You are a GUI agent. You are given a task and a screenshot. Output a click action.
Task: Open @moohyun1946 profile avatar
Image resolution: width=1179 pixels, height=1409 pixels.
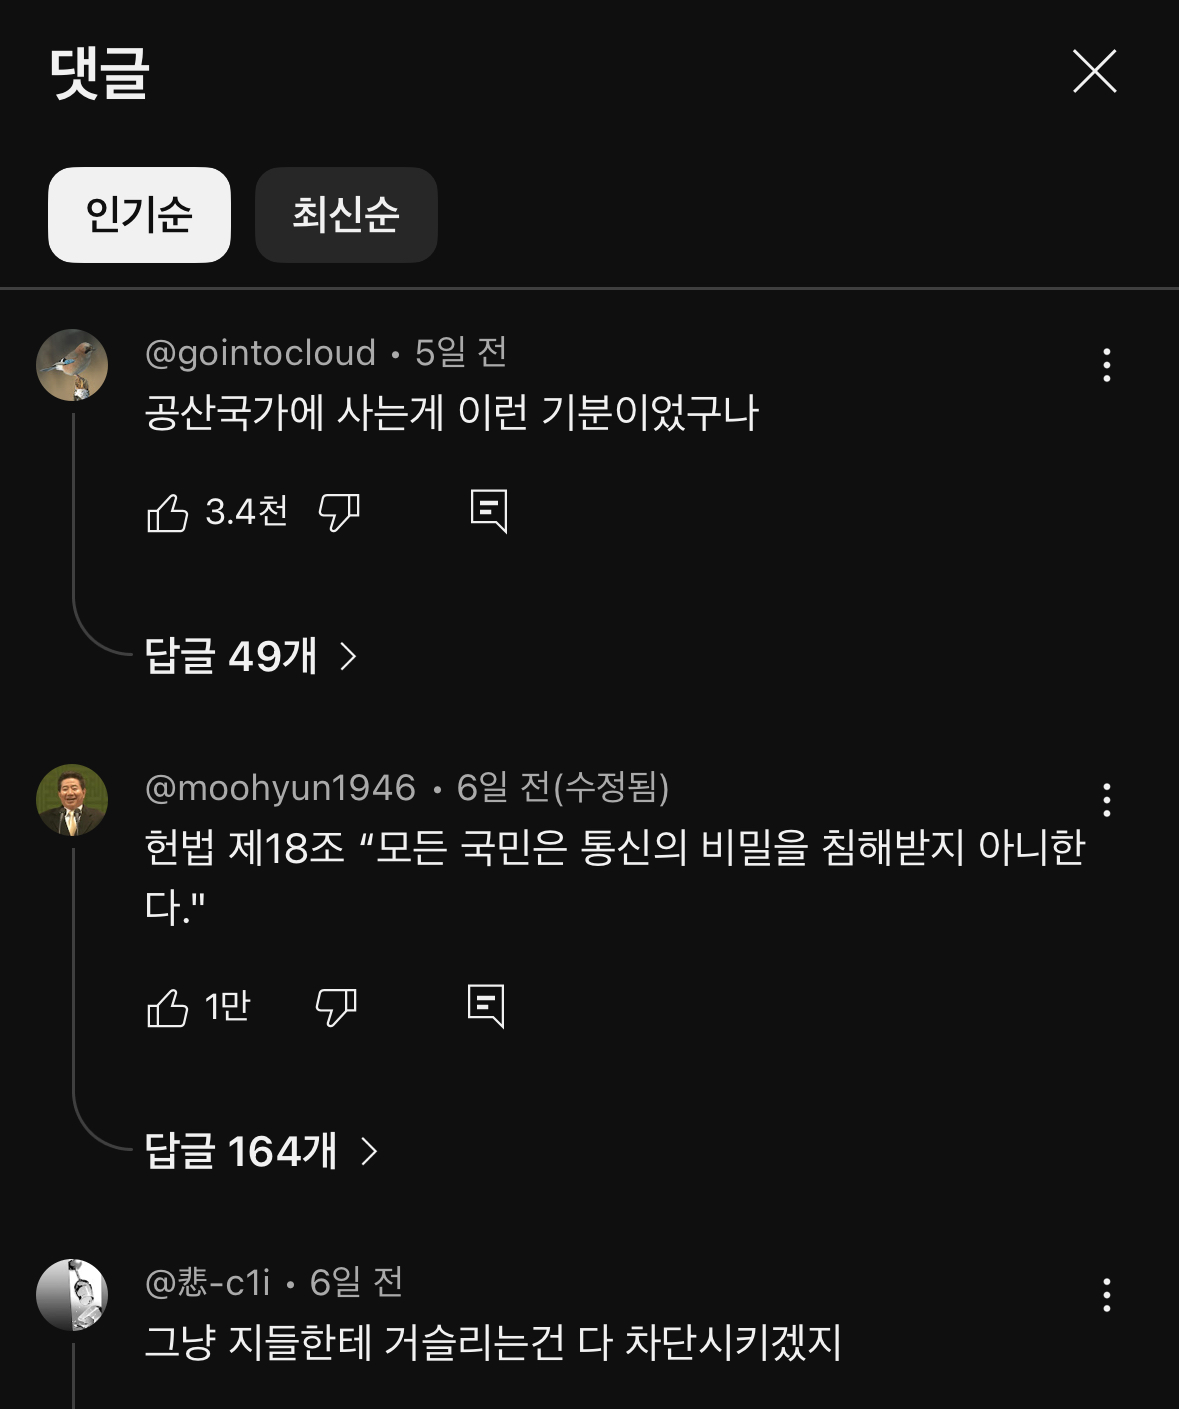72,800
